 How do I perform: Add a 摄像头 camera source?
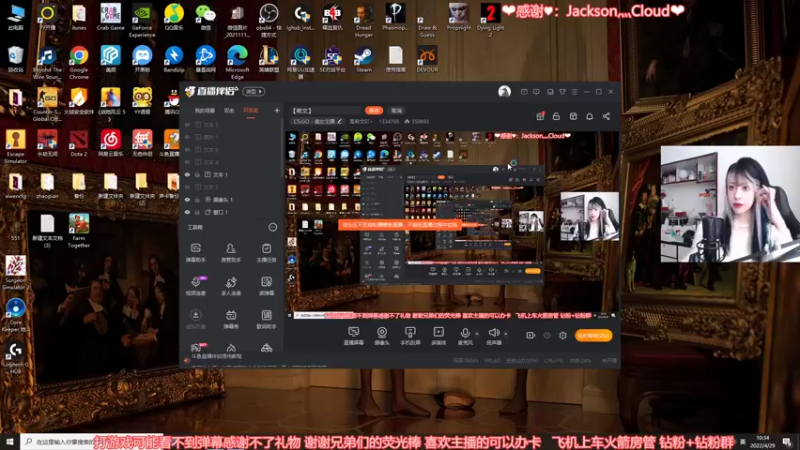382,336
